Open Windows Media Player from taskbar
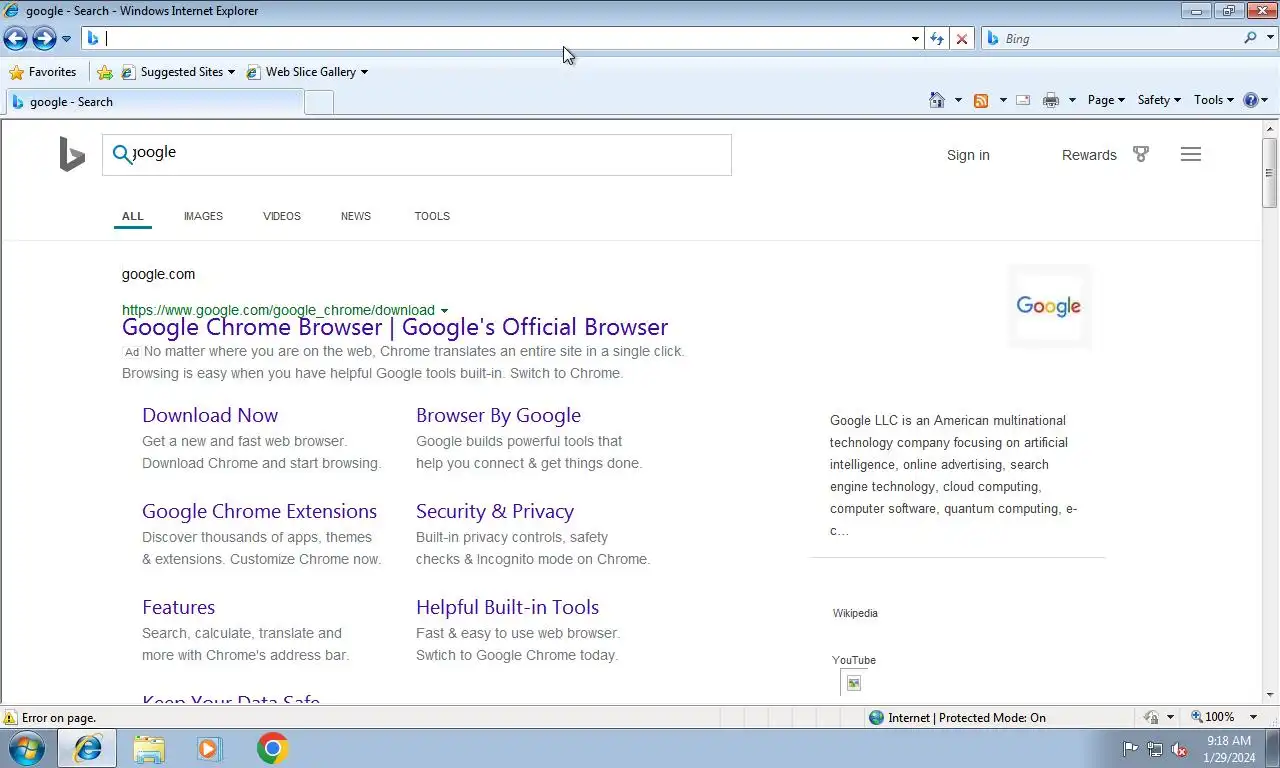This screenshot has width=1280, height=768. [209, 748]
